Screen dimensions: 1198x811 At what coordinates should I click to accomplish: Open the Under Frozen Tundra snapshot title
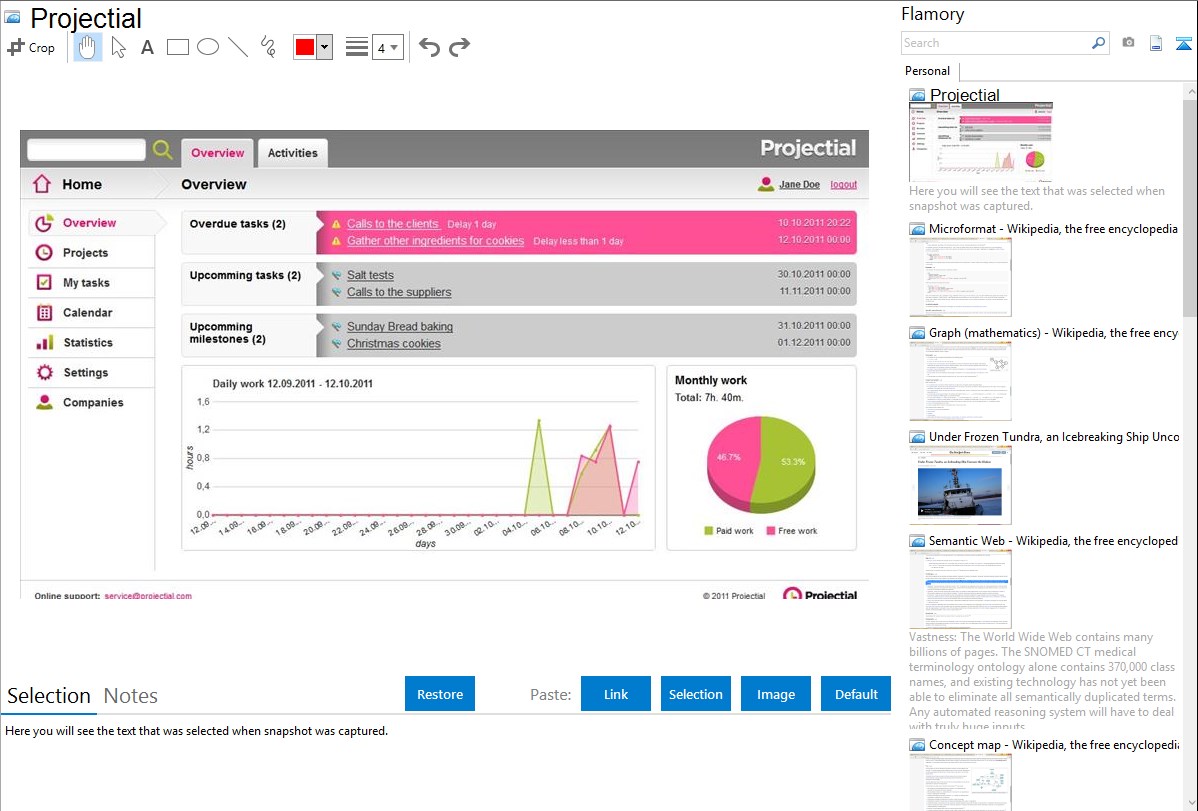(x=1054, y=436)
